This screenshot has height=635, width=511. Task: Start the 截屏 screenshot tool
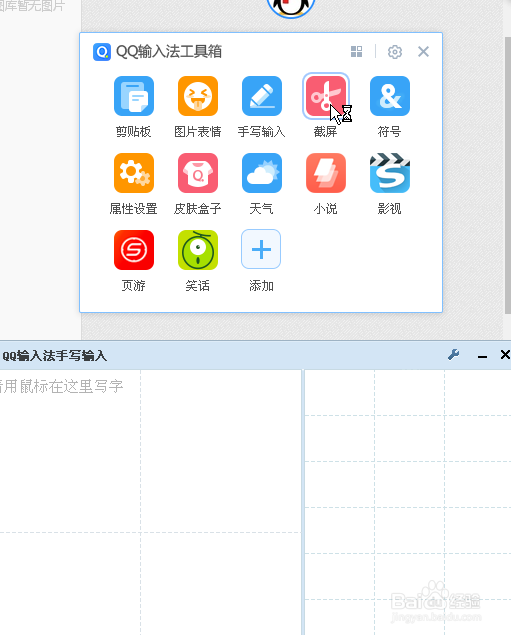point(326,96)
